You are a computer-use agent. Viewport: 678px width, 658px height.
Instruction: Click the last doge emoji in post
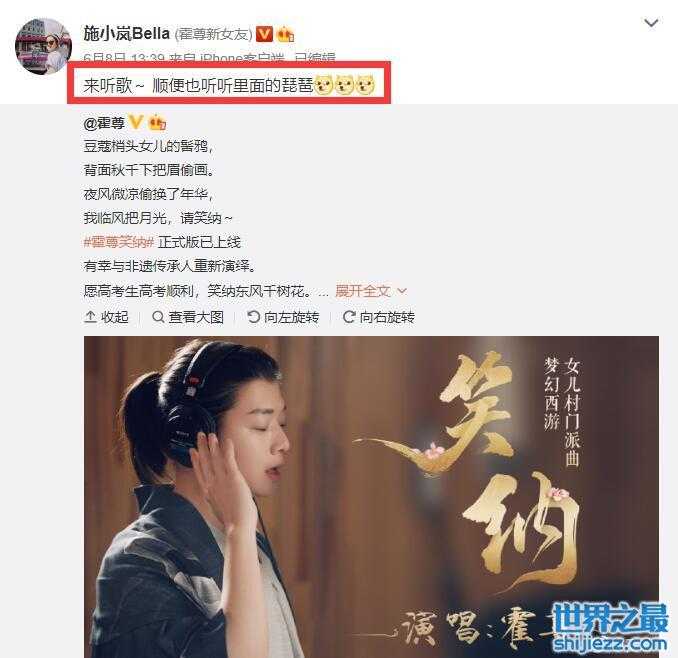tap(365, 85)
